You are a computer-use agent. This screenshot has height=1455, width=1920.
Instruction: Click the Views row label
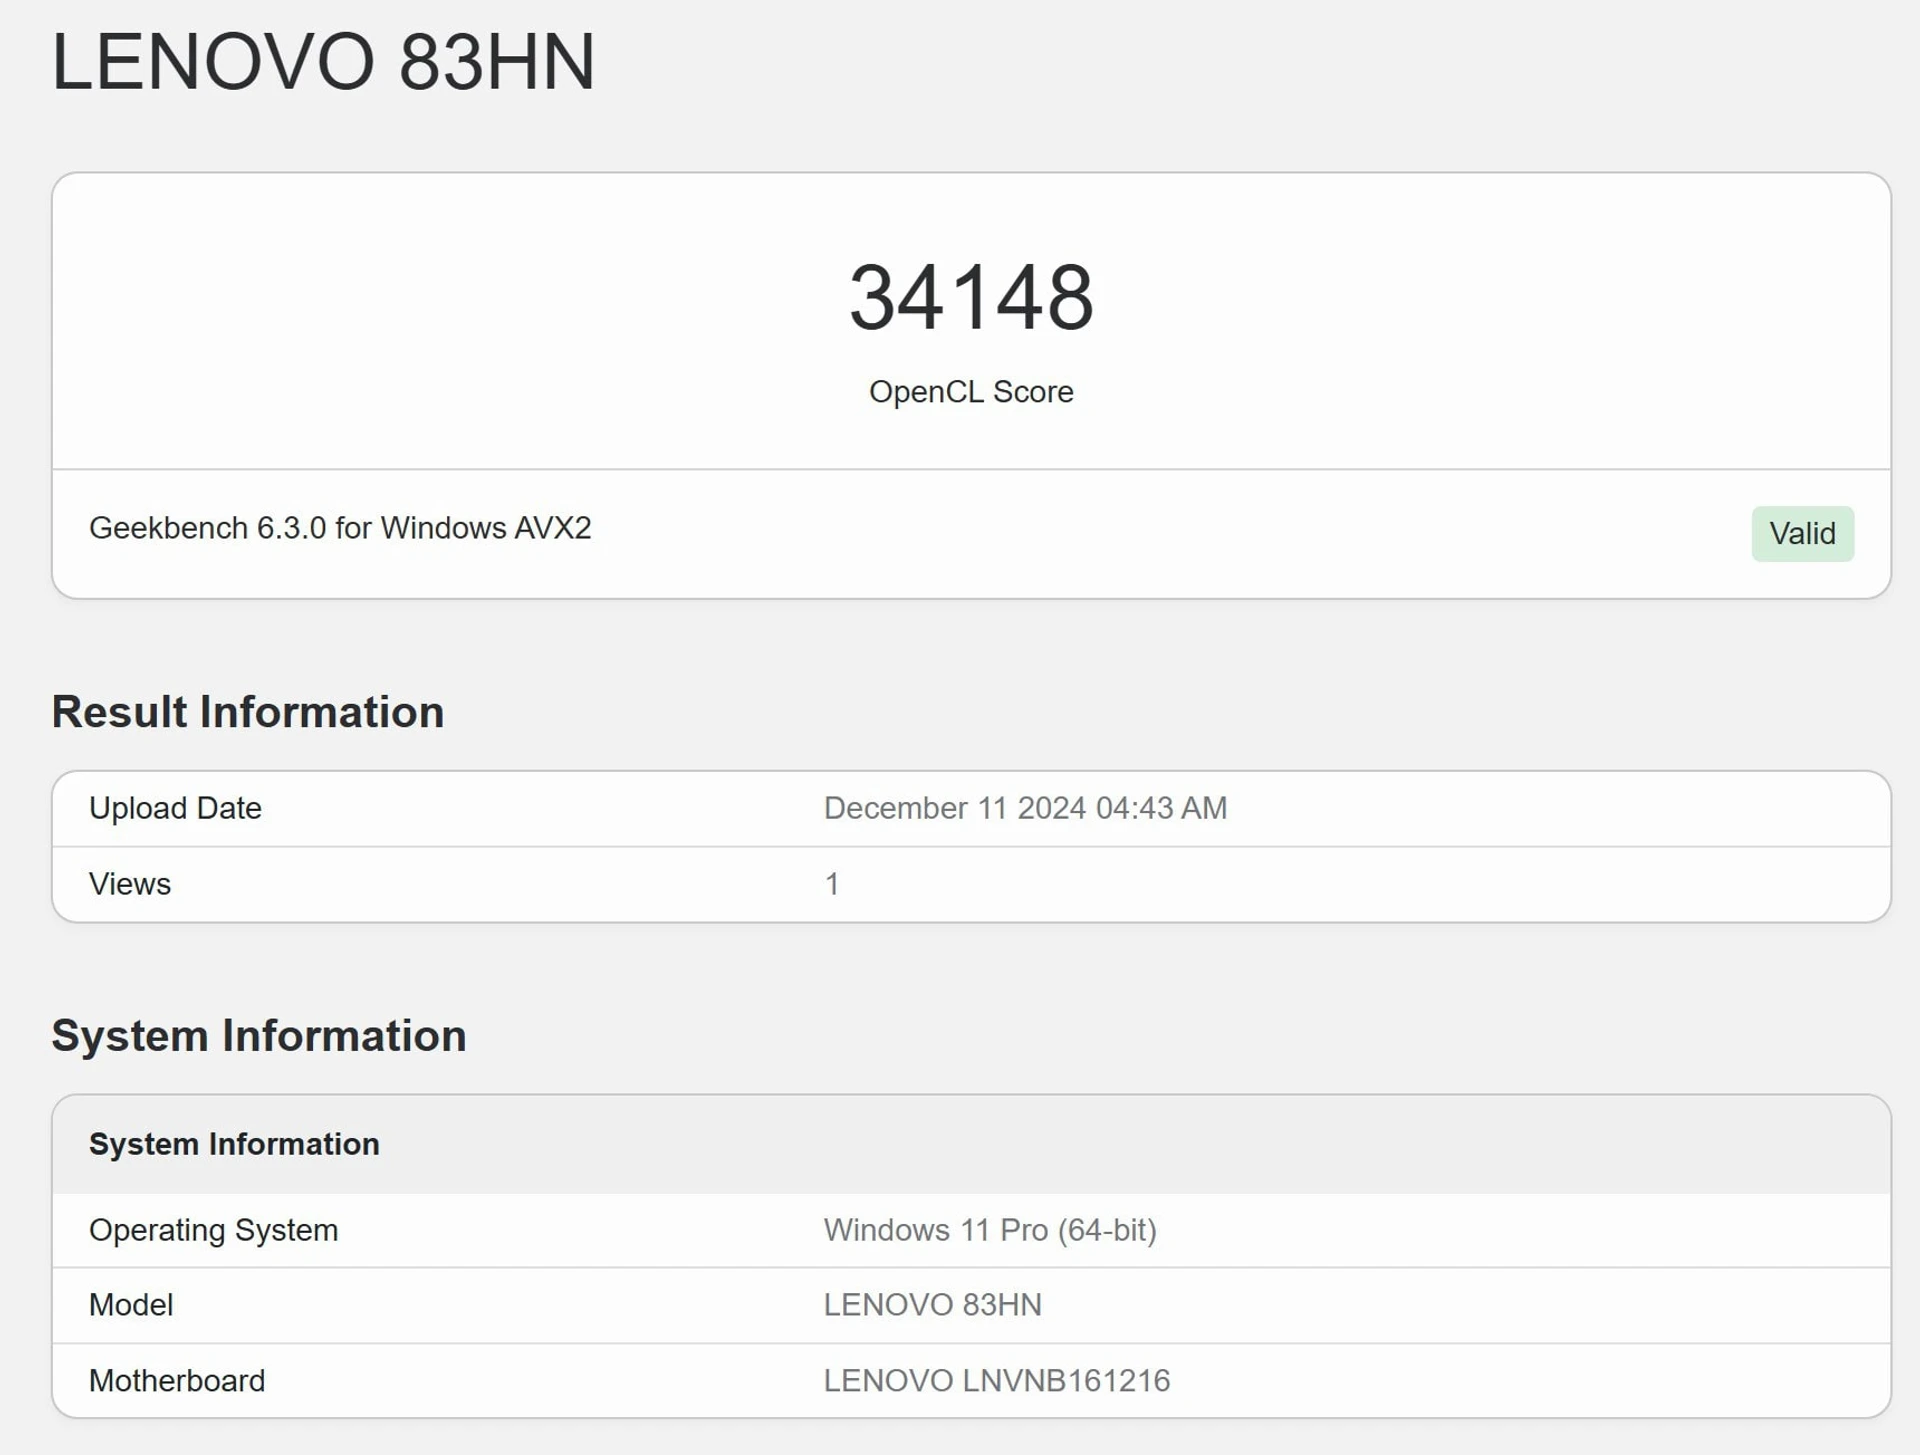130,884
